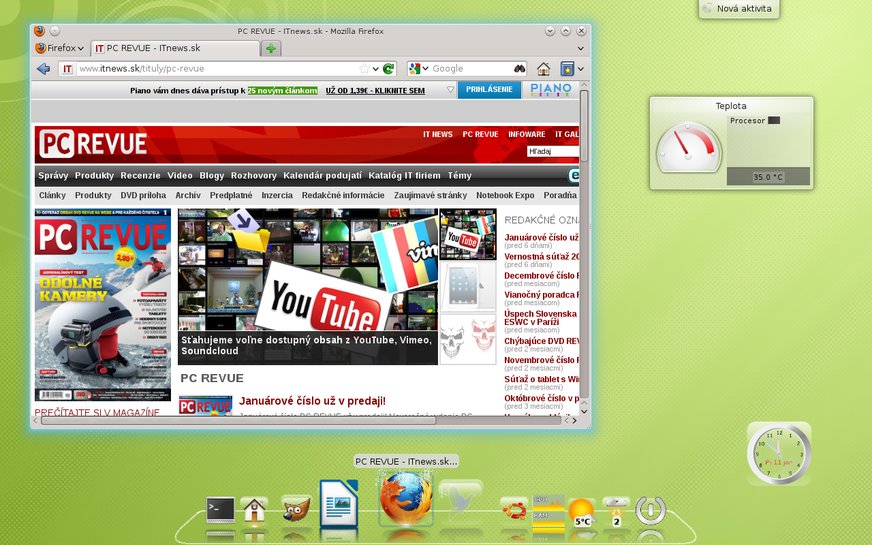Click the PIANO logo in the banner

[x=551, y=90]
